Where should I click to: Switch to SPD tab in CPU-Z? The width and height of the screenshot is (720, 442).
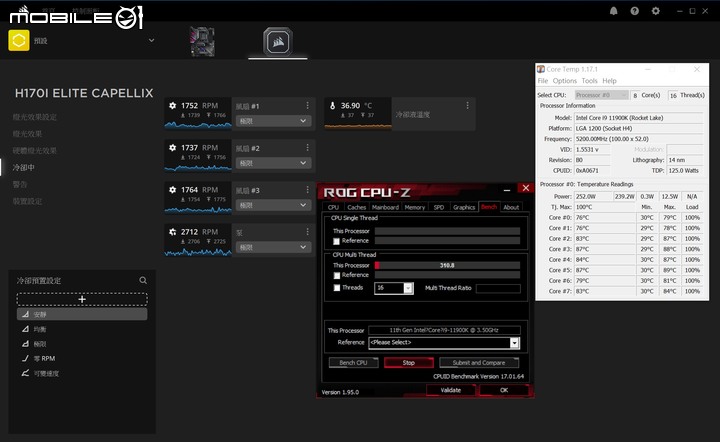pyautogui.click(x=439, y=207)
